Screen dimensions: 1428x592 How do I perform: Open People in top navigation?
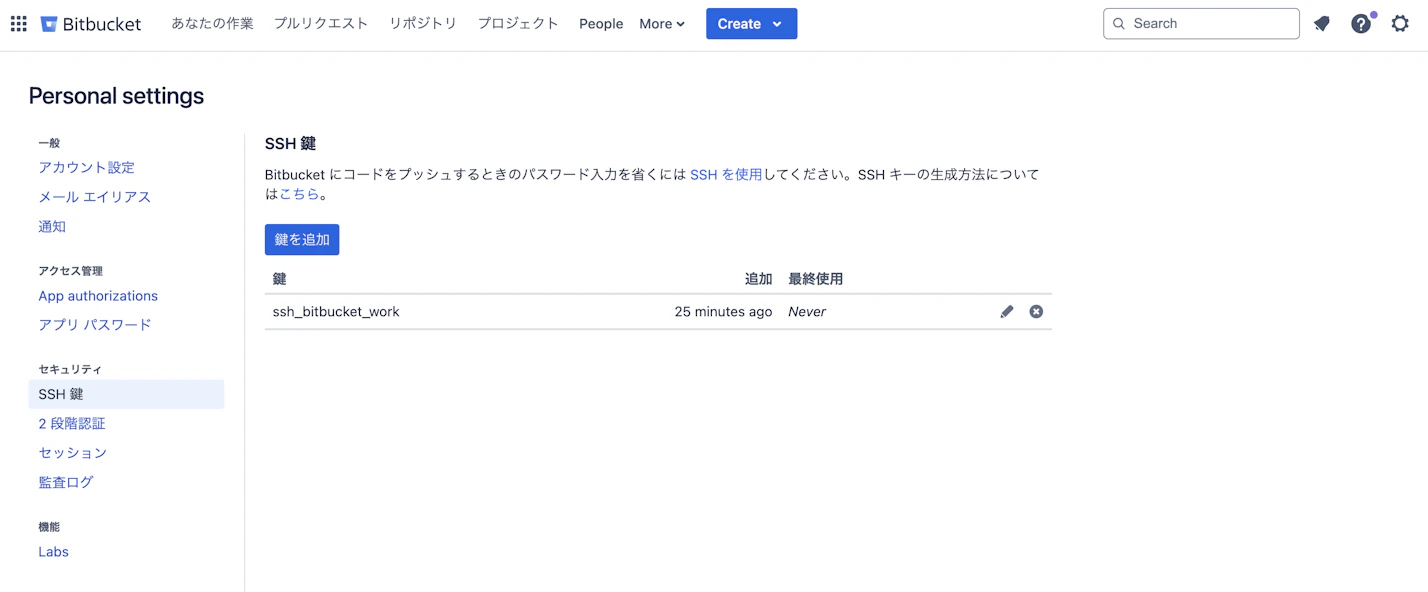(x=601, y=24)
